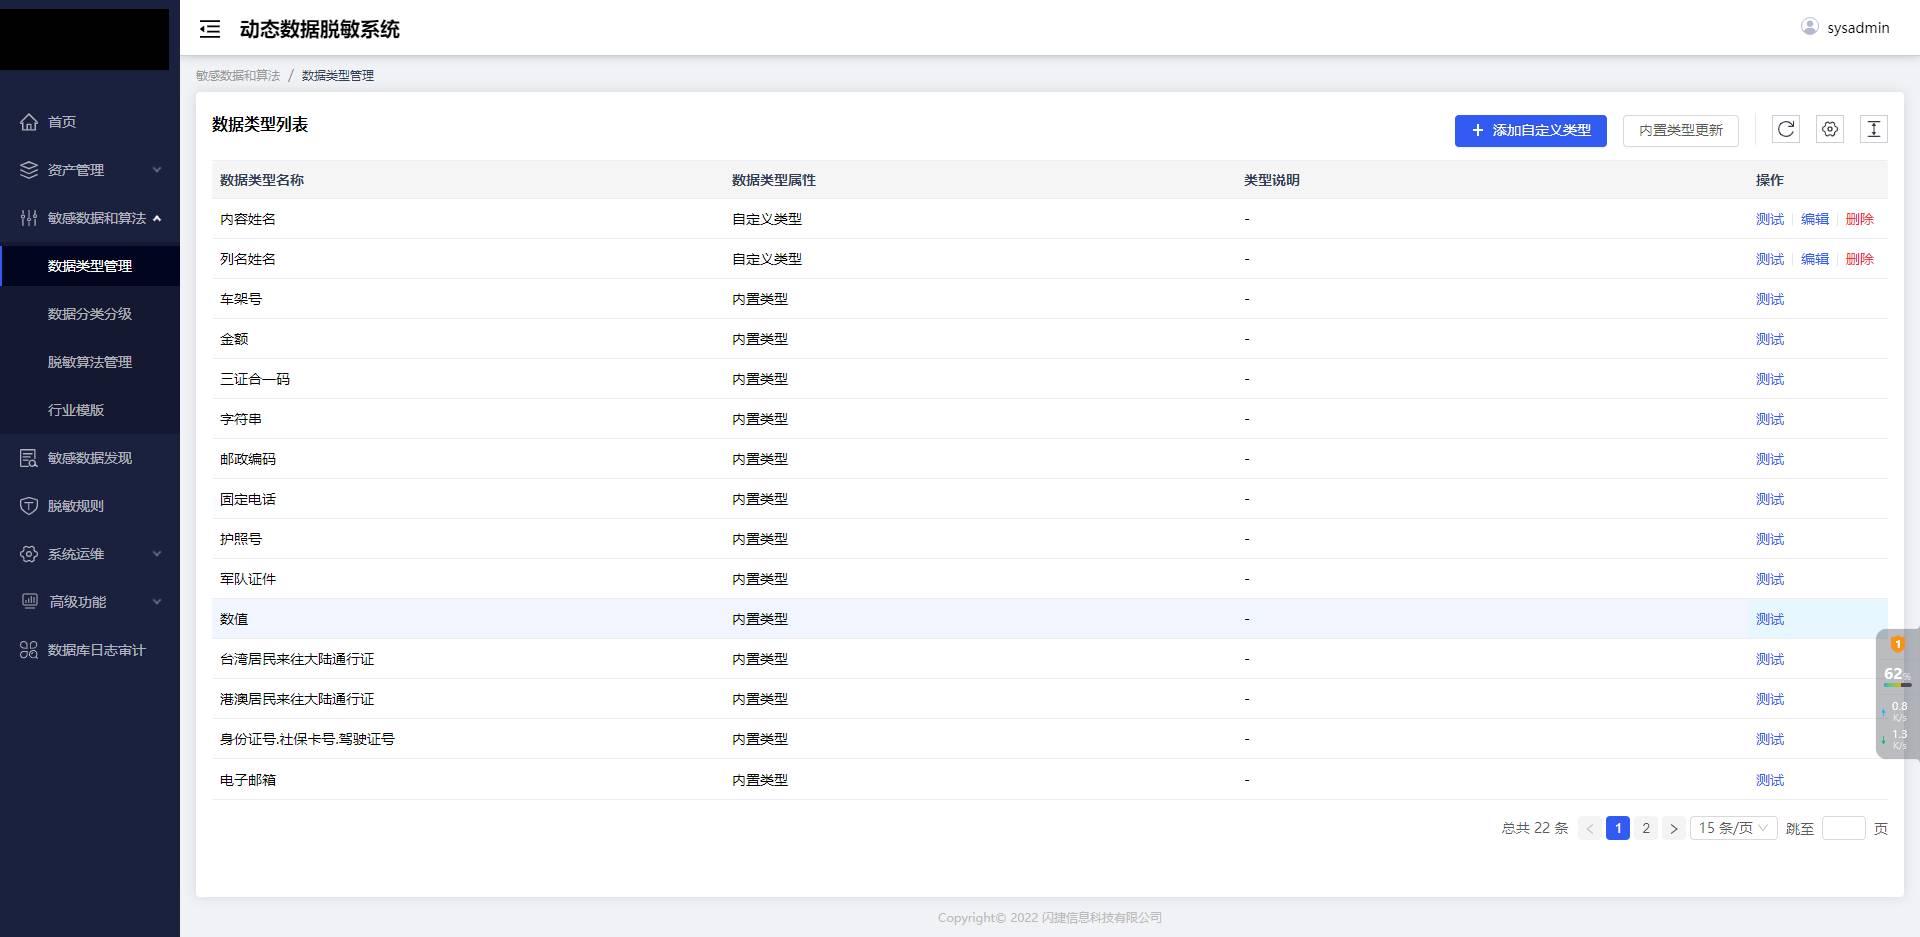Click 测试 for 车架号 row

1770,299
